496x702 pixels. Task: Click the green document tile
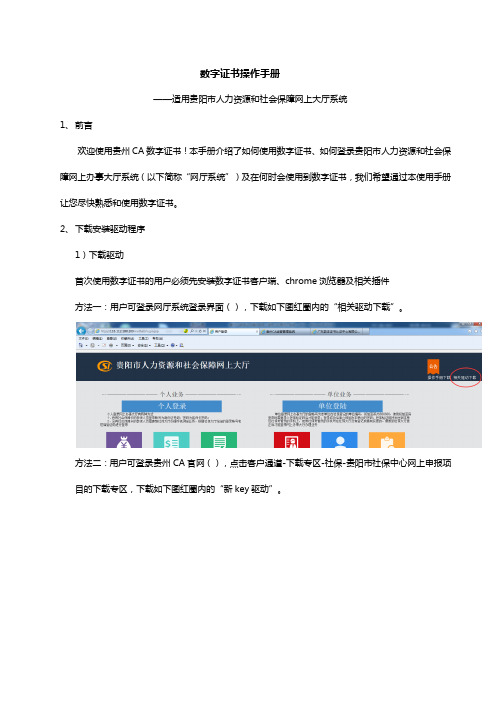(x=219, y=440)
